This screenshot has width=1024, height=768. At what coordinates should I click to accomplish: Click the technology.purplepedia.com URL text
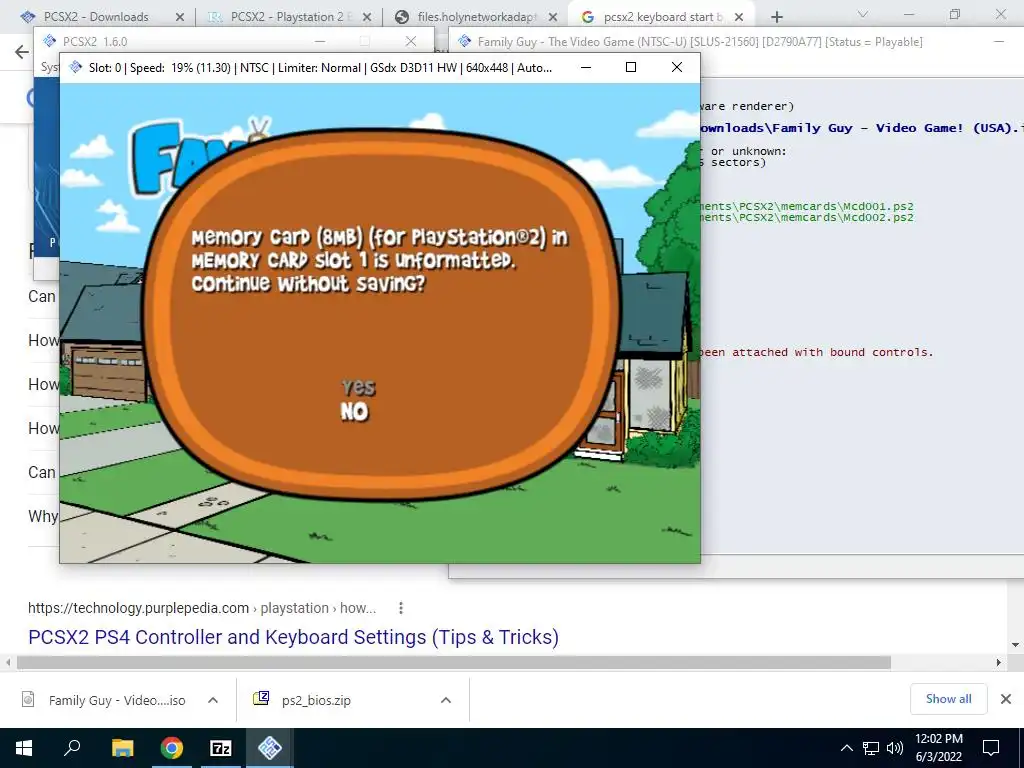click(138, 608)
